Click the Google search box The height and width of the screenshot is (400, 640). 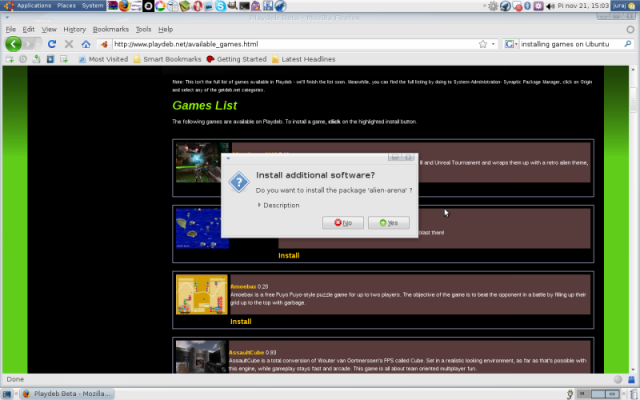[571, 44]
